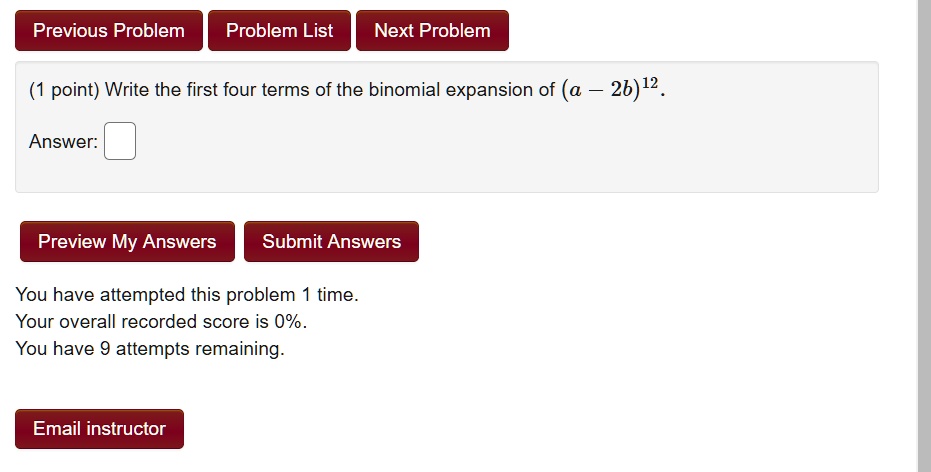
Task: Click Preview My Answers button
Action: [127, 242]
